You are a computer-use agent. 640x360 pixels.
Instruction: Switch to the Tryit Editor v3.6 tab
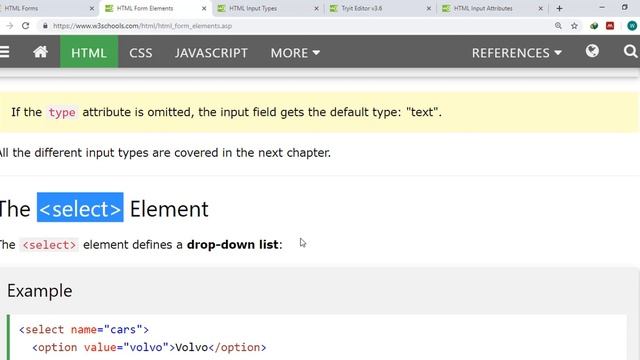click(x=380, y=8)
